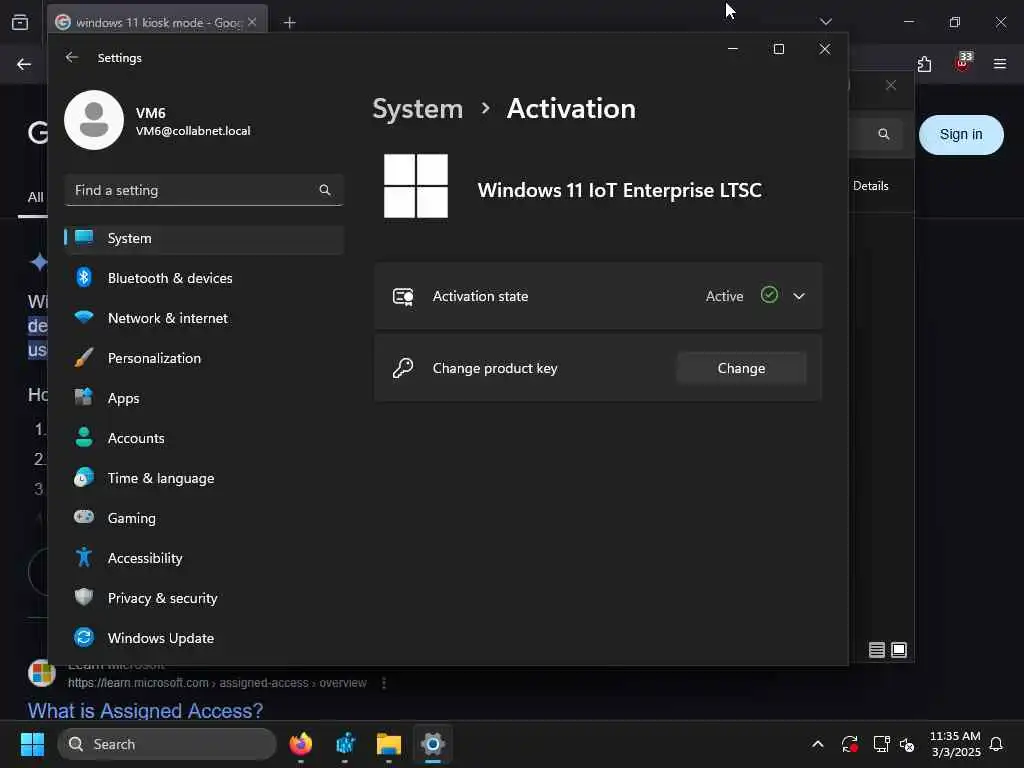
Task: Click the browser back arrow
Action: 24,64
